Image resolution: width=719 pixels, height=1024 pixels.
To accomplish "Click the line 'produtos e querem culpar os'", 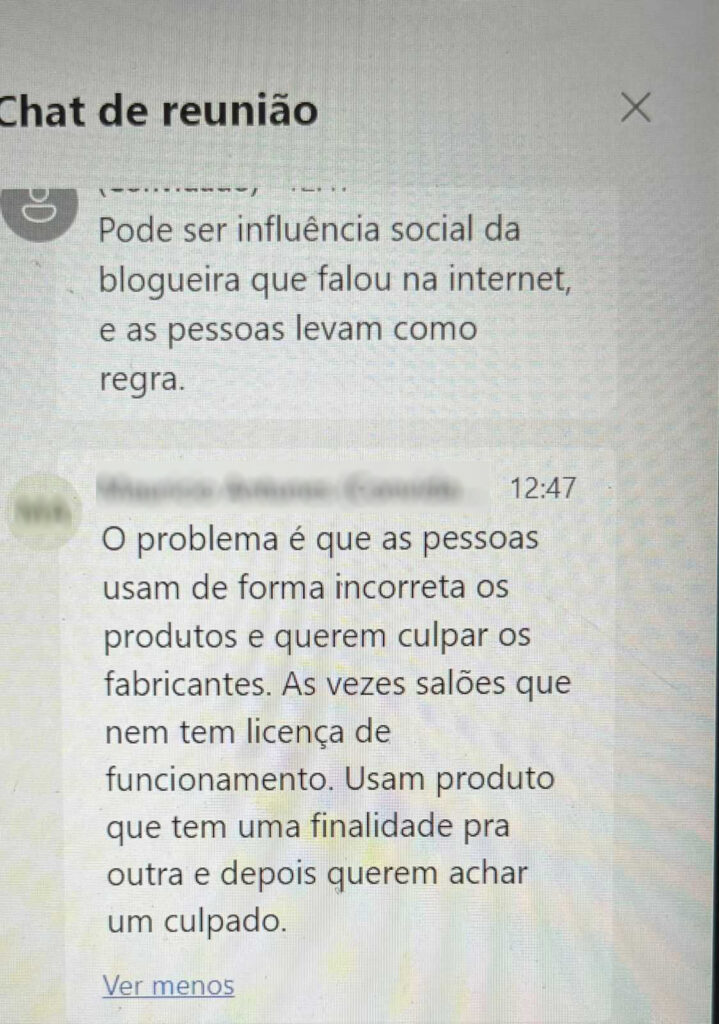I will point(317,636).
